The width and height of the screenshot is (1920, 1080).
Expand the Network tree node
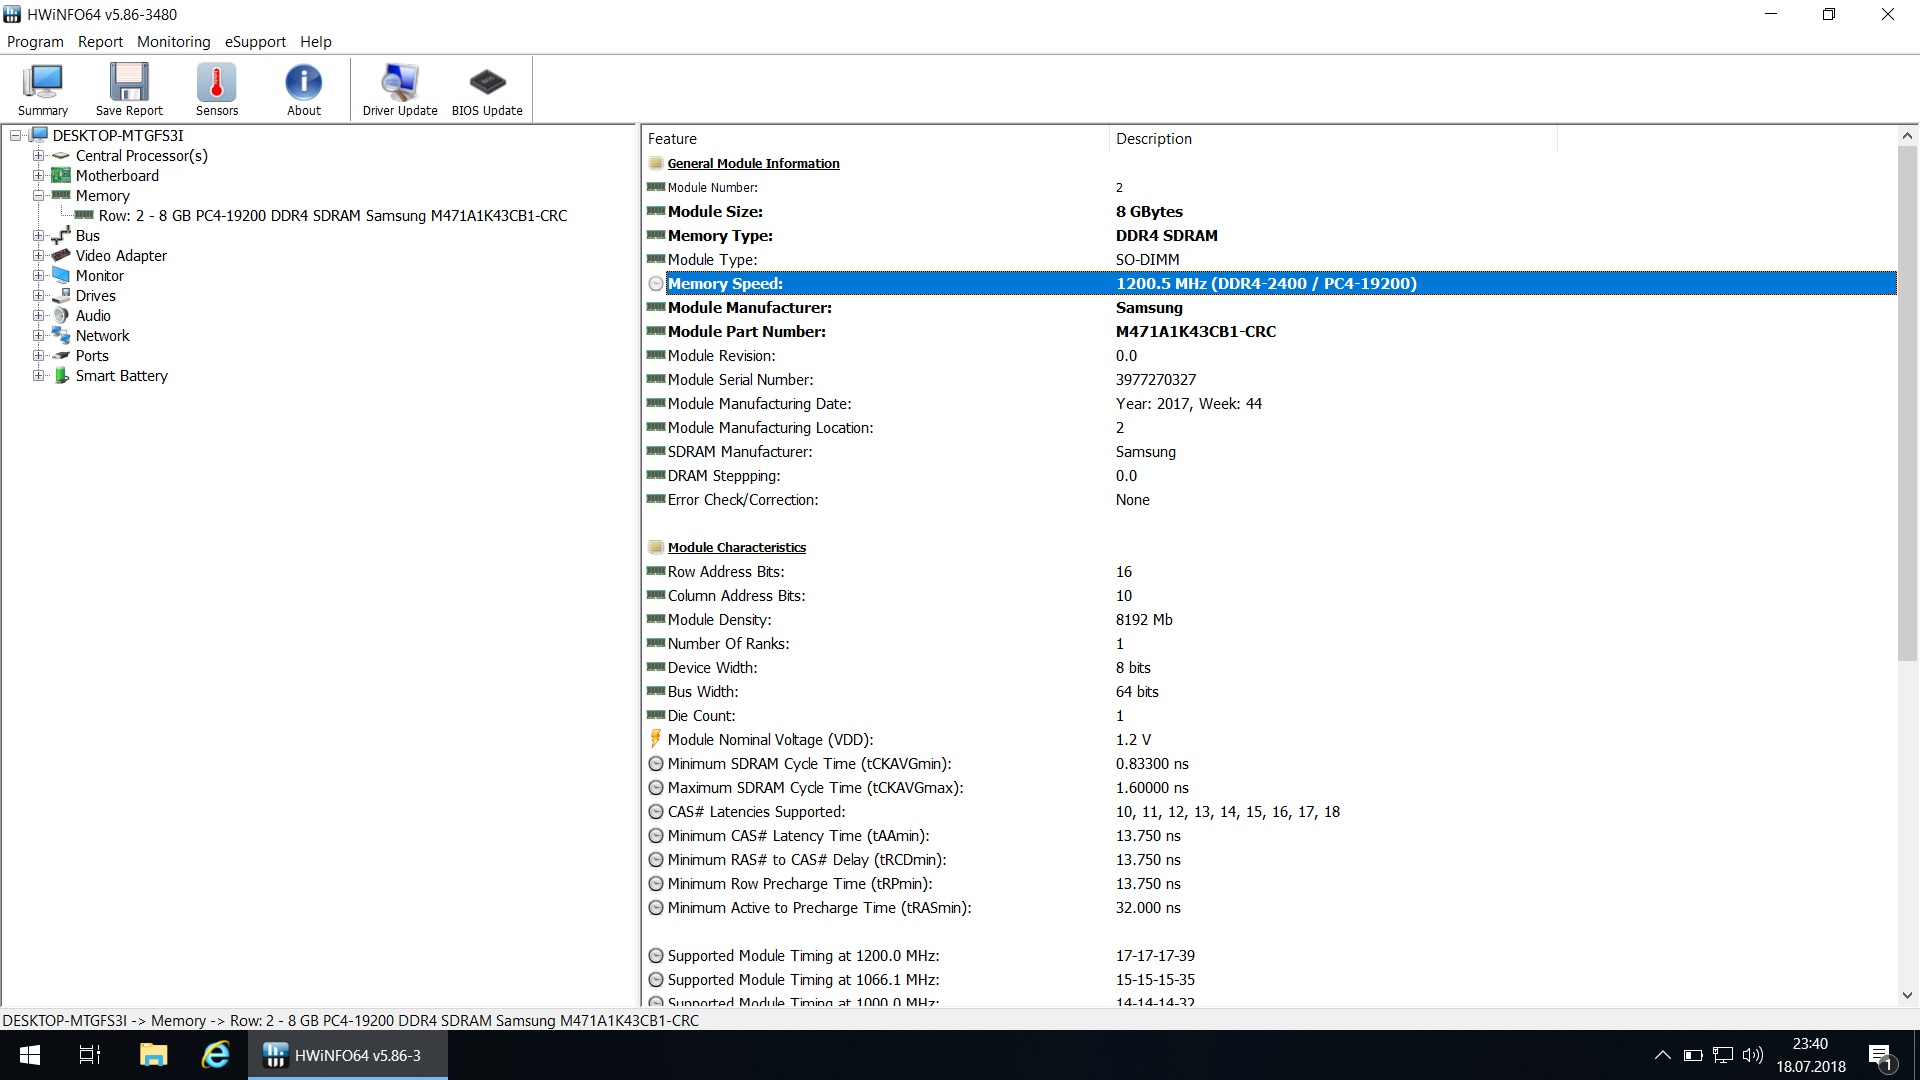(38, 336)
